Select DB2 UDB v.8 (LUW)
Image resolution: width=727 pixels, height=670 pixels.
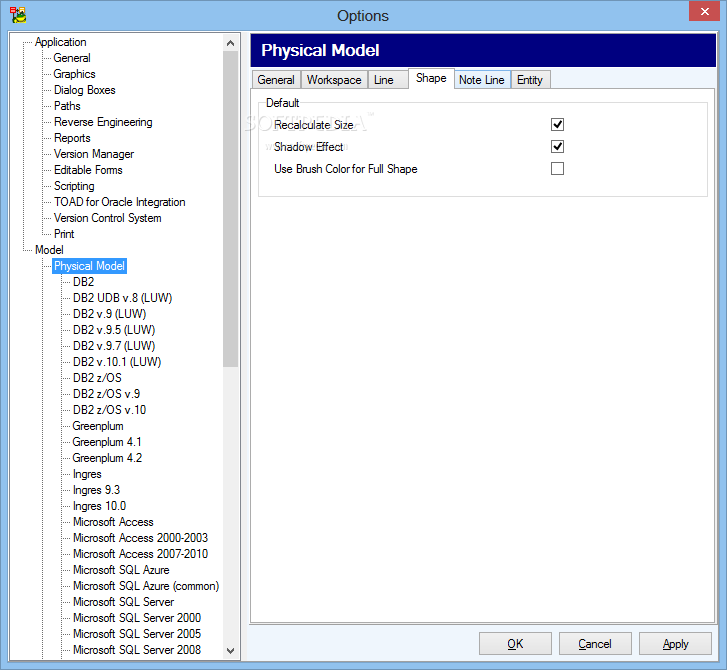point(122,298)
